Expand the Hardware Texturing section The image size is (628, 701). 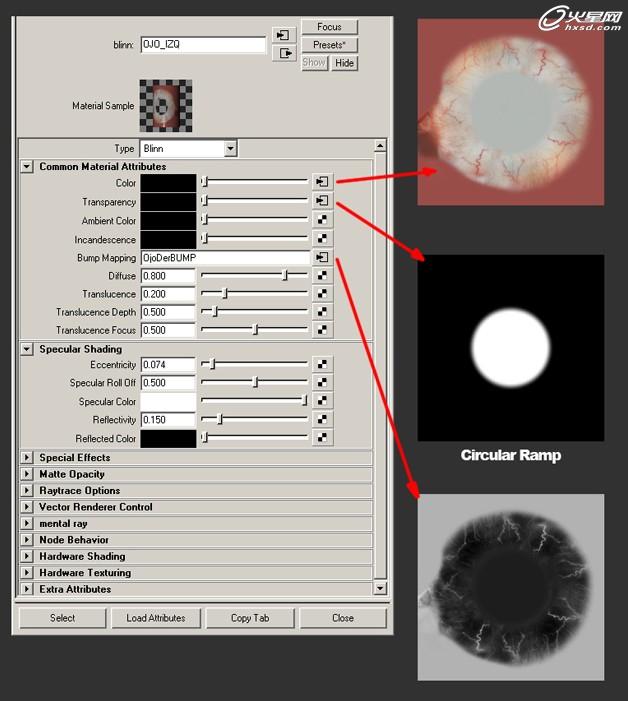coord(27,573)
